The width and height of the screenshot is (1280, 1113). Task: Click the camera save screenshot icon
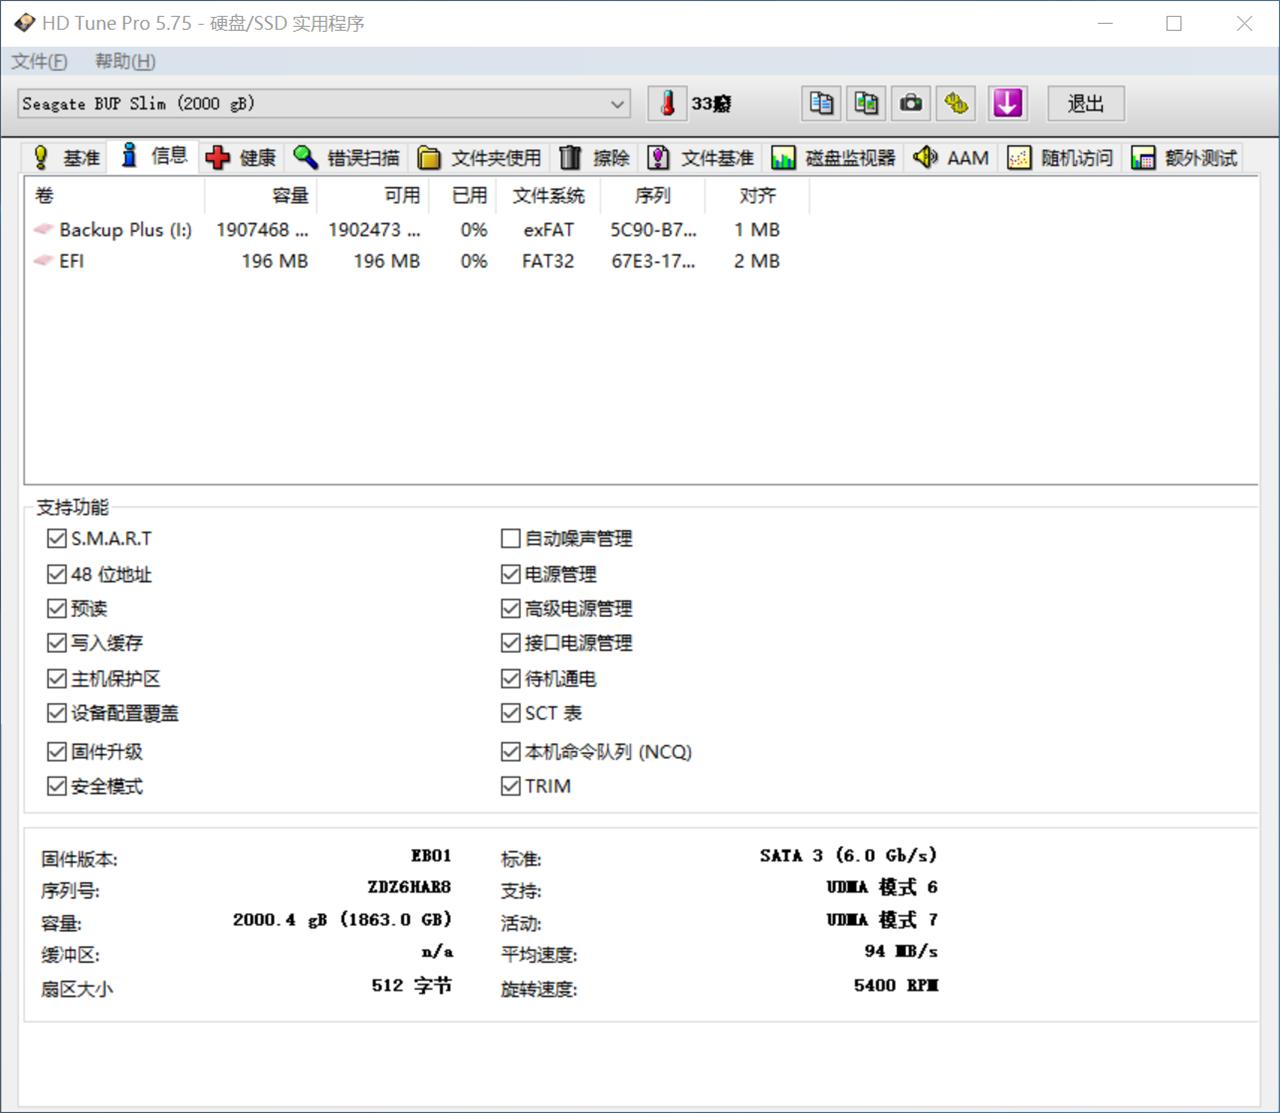tap(911, 103)
